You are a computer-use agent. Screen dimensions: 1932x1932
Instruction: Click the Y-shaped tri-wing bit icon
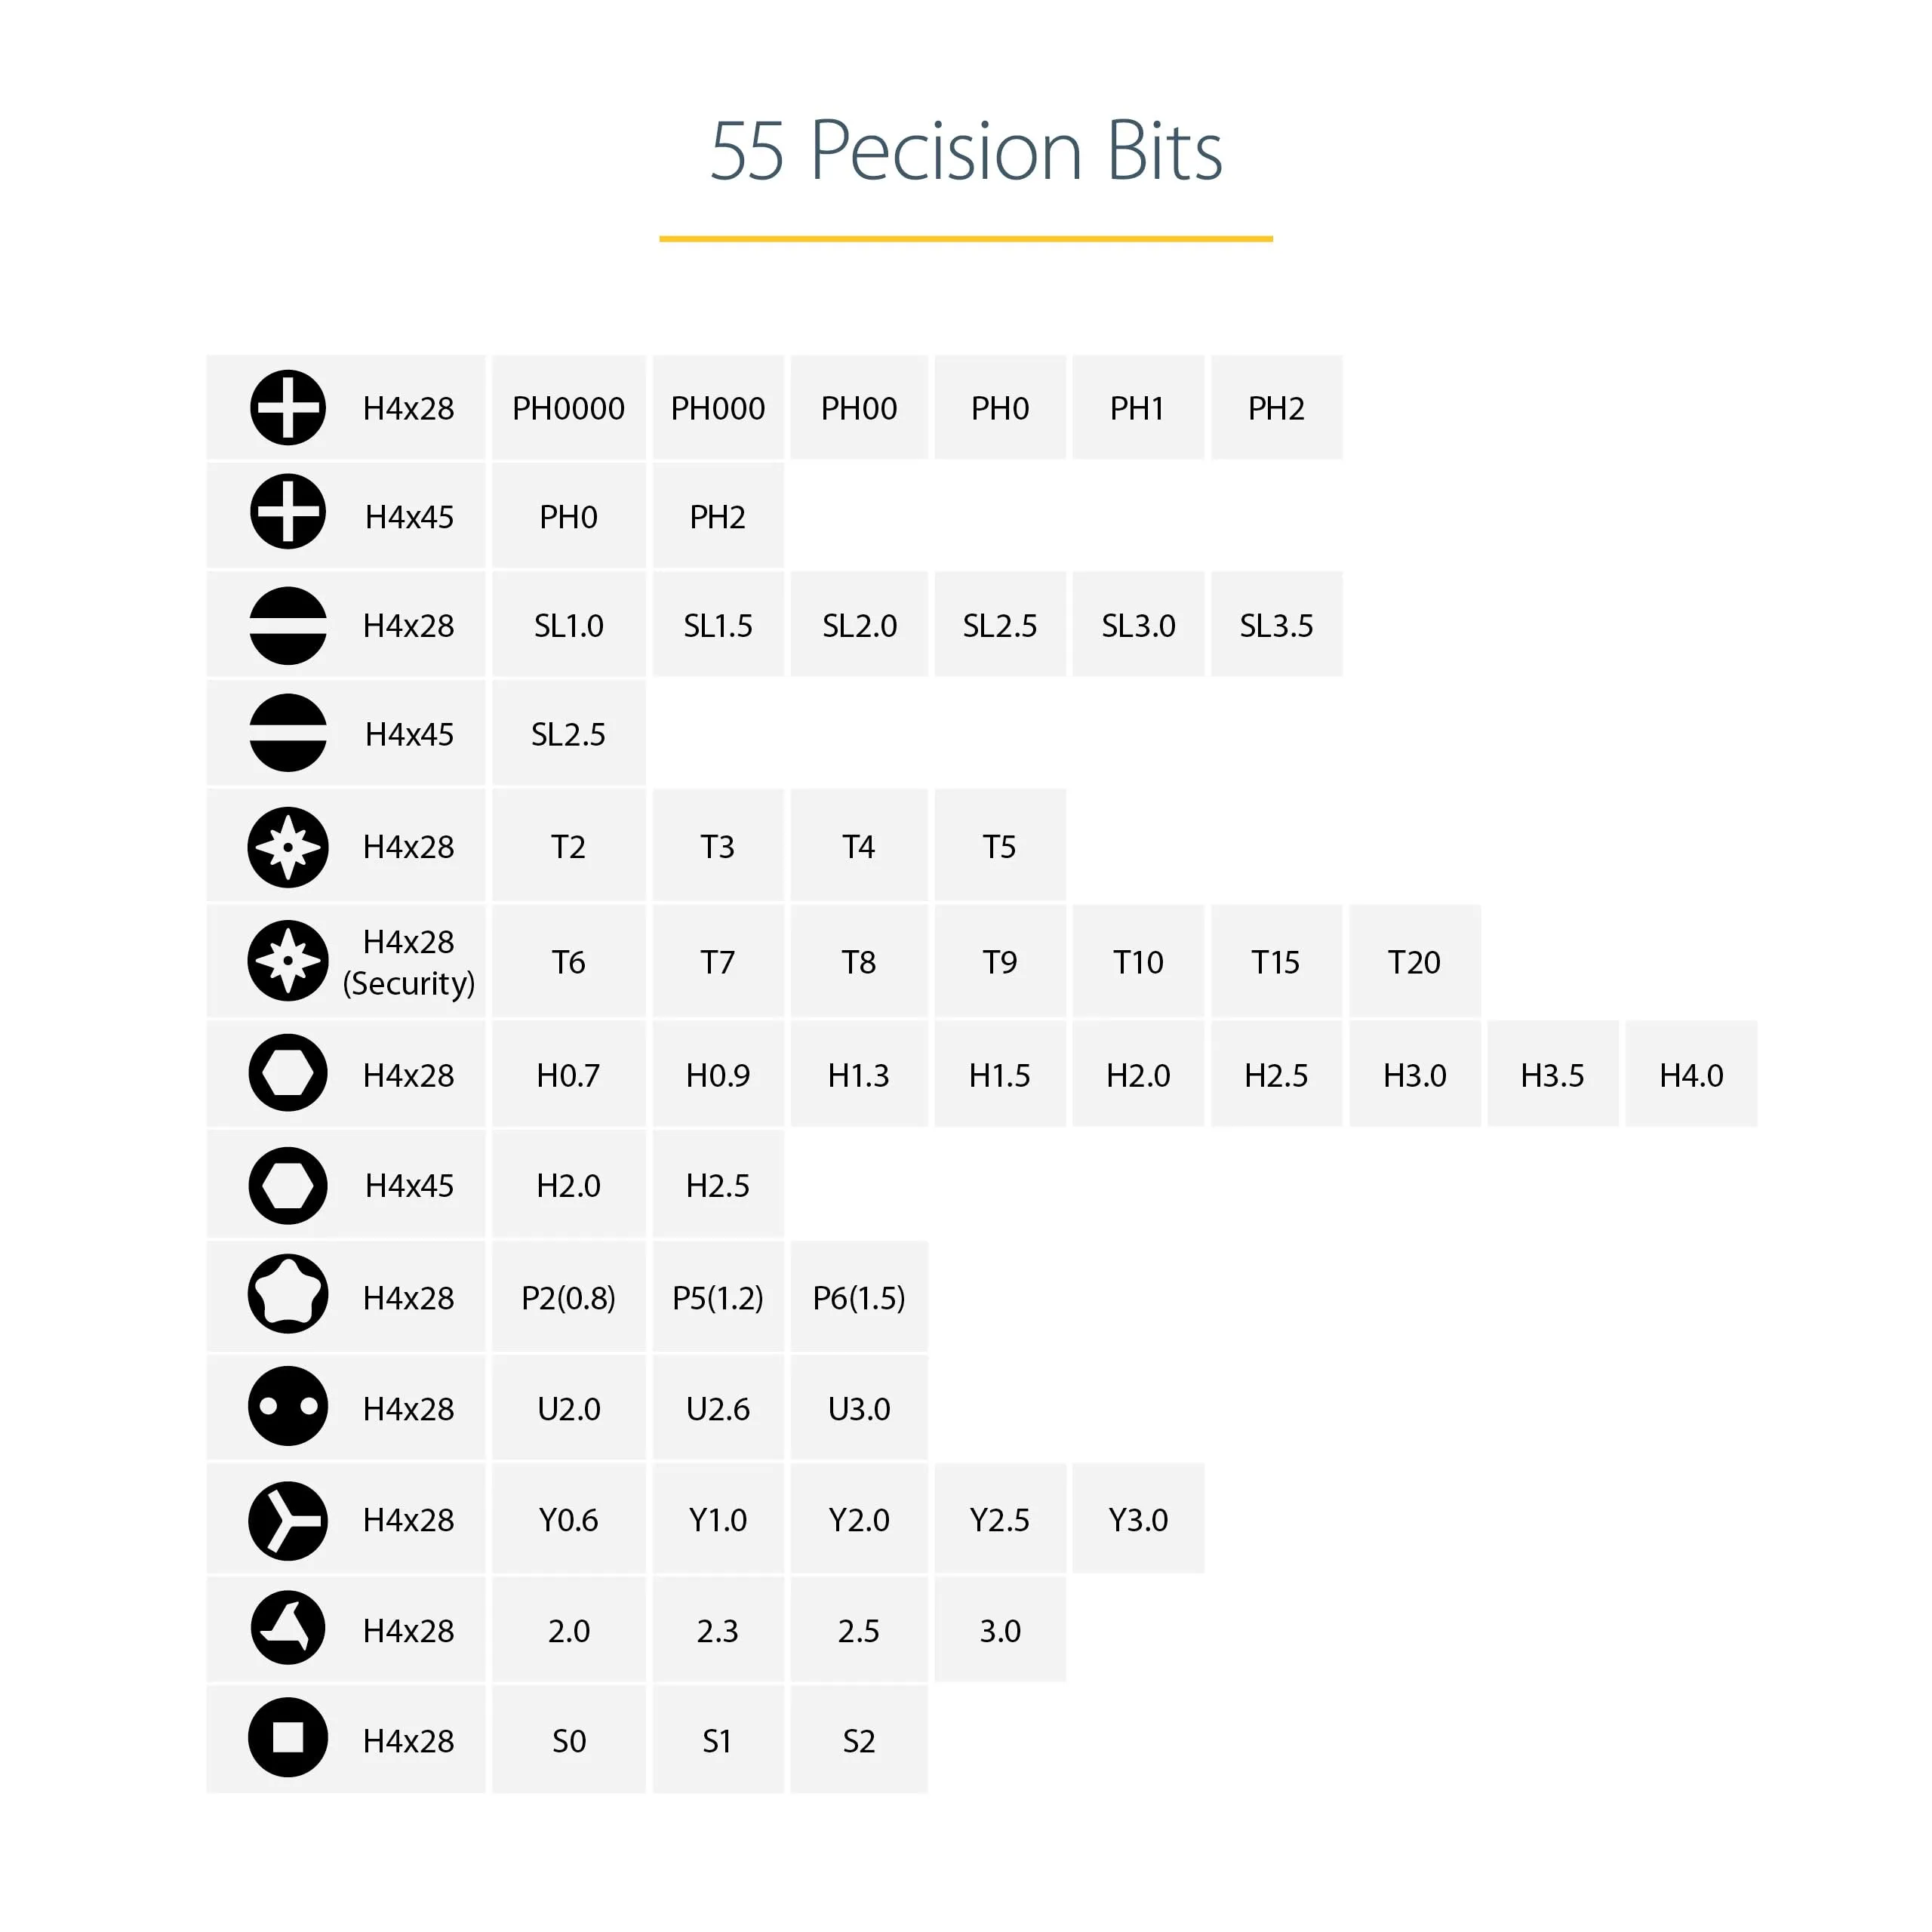[x=288, y=1520]
